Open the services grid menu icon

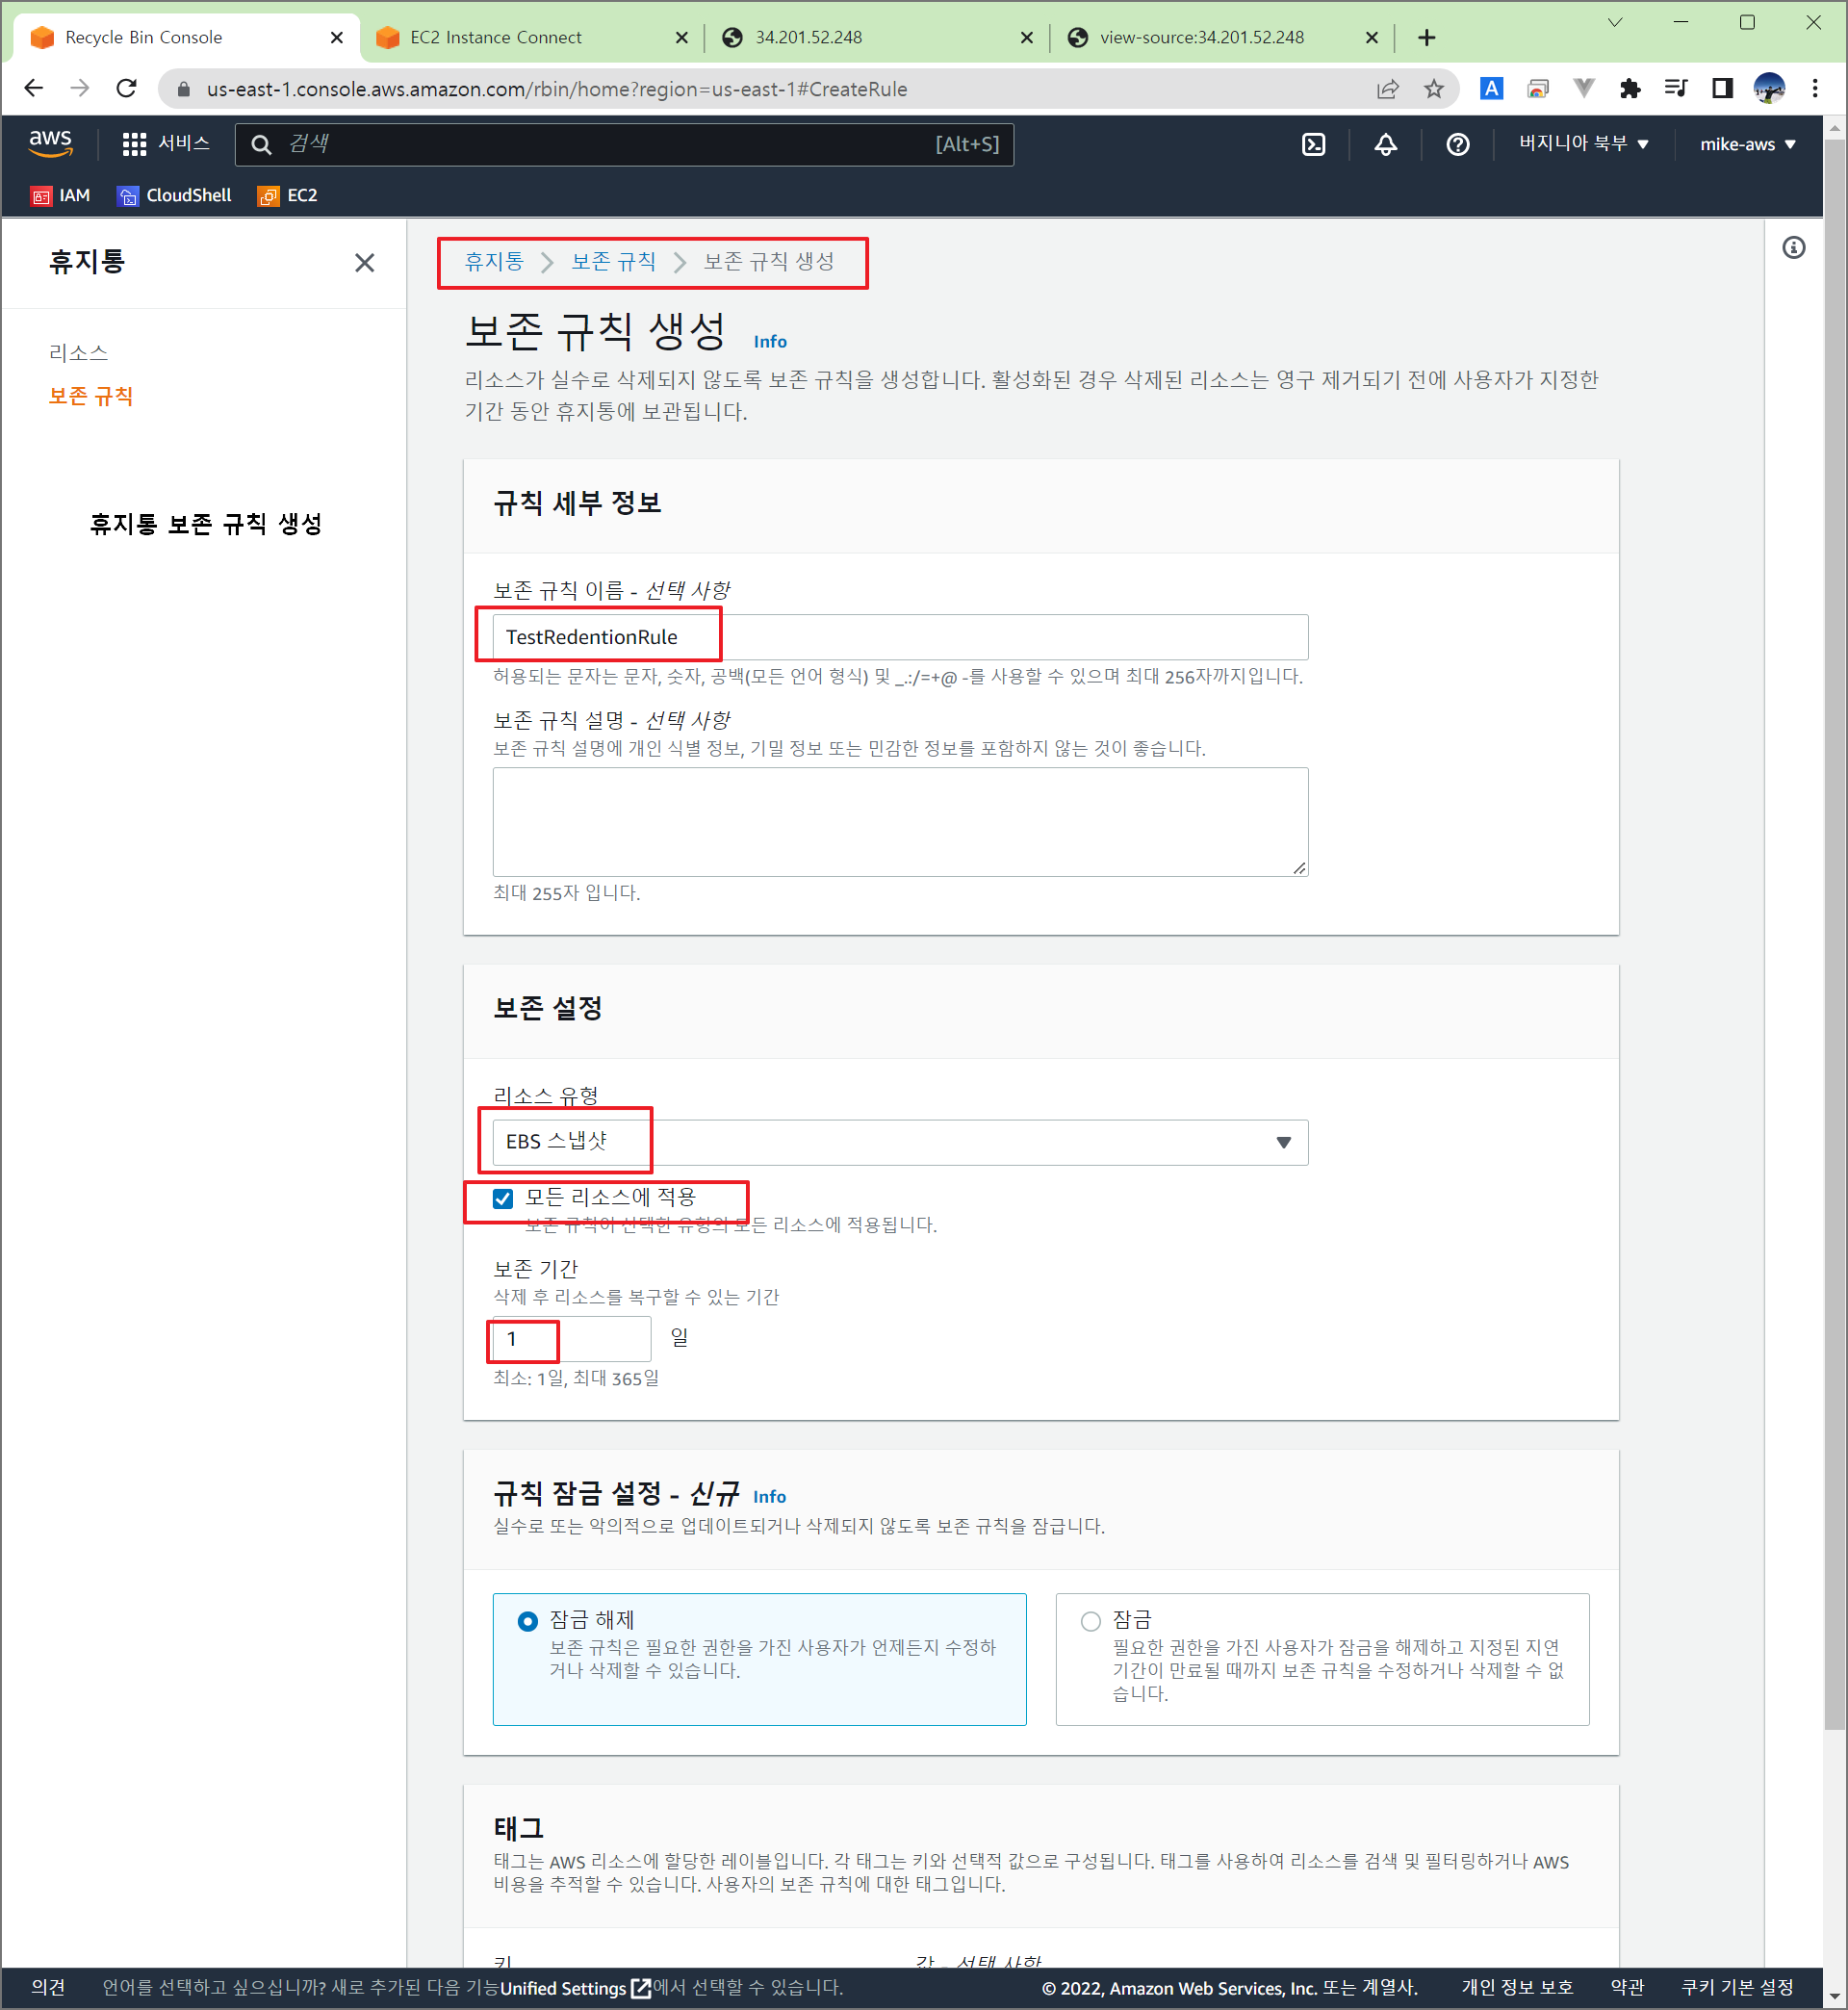[x=134, y=144]
